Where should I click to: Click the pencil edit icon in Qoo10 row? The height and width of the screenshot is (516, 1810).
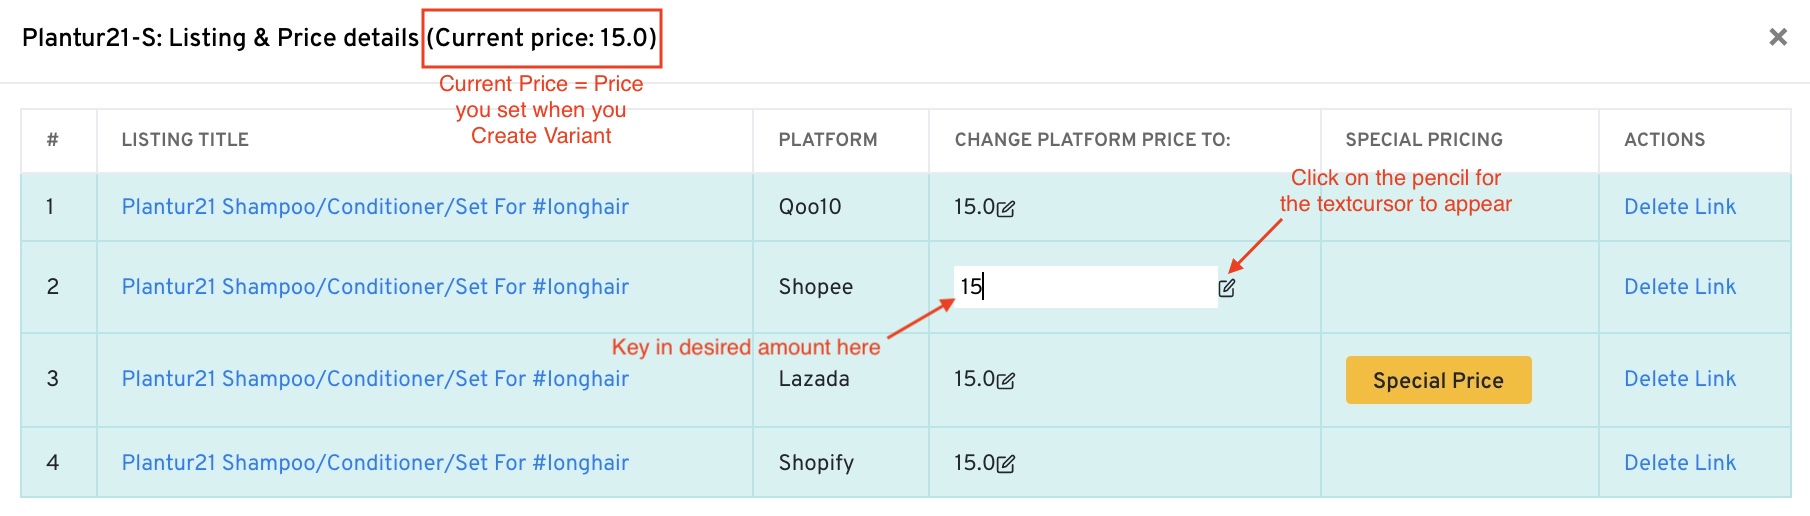1006,208
